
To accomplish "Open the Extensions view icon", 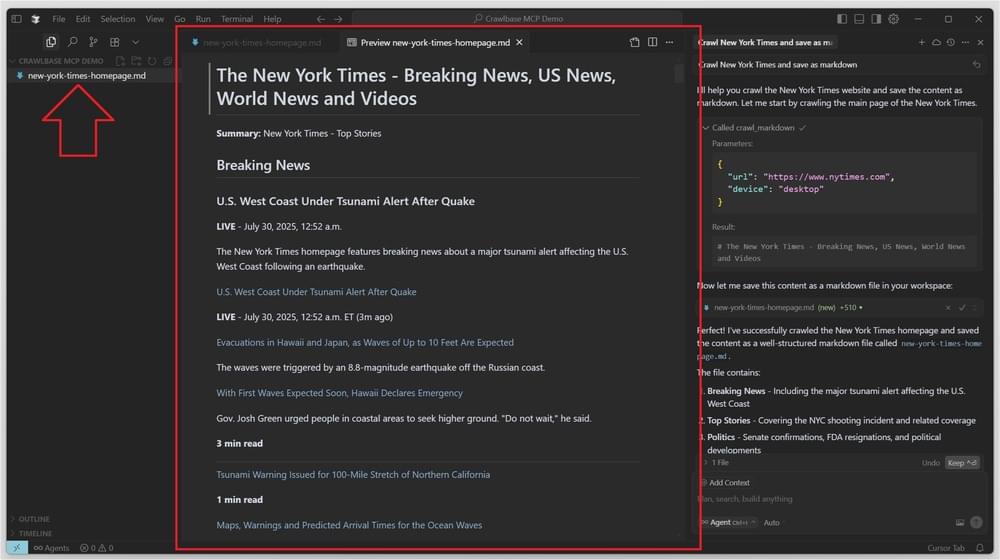I will [x=114, y=42].
